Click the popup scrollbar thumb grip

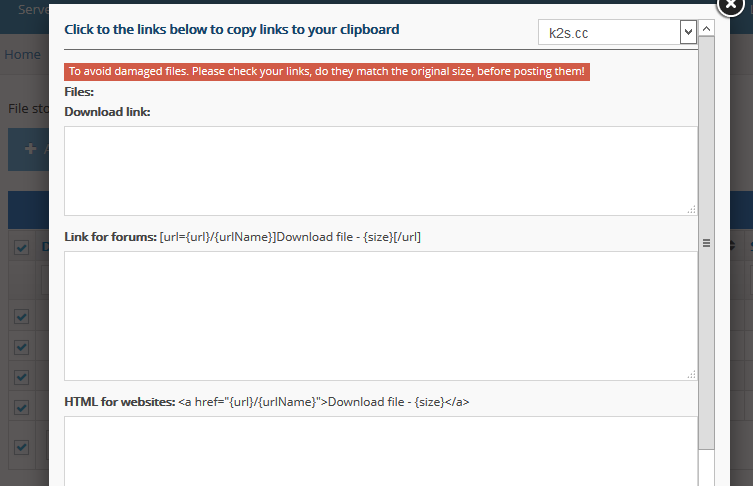point(706,243)
